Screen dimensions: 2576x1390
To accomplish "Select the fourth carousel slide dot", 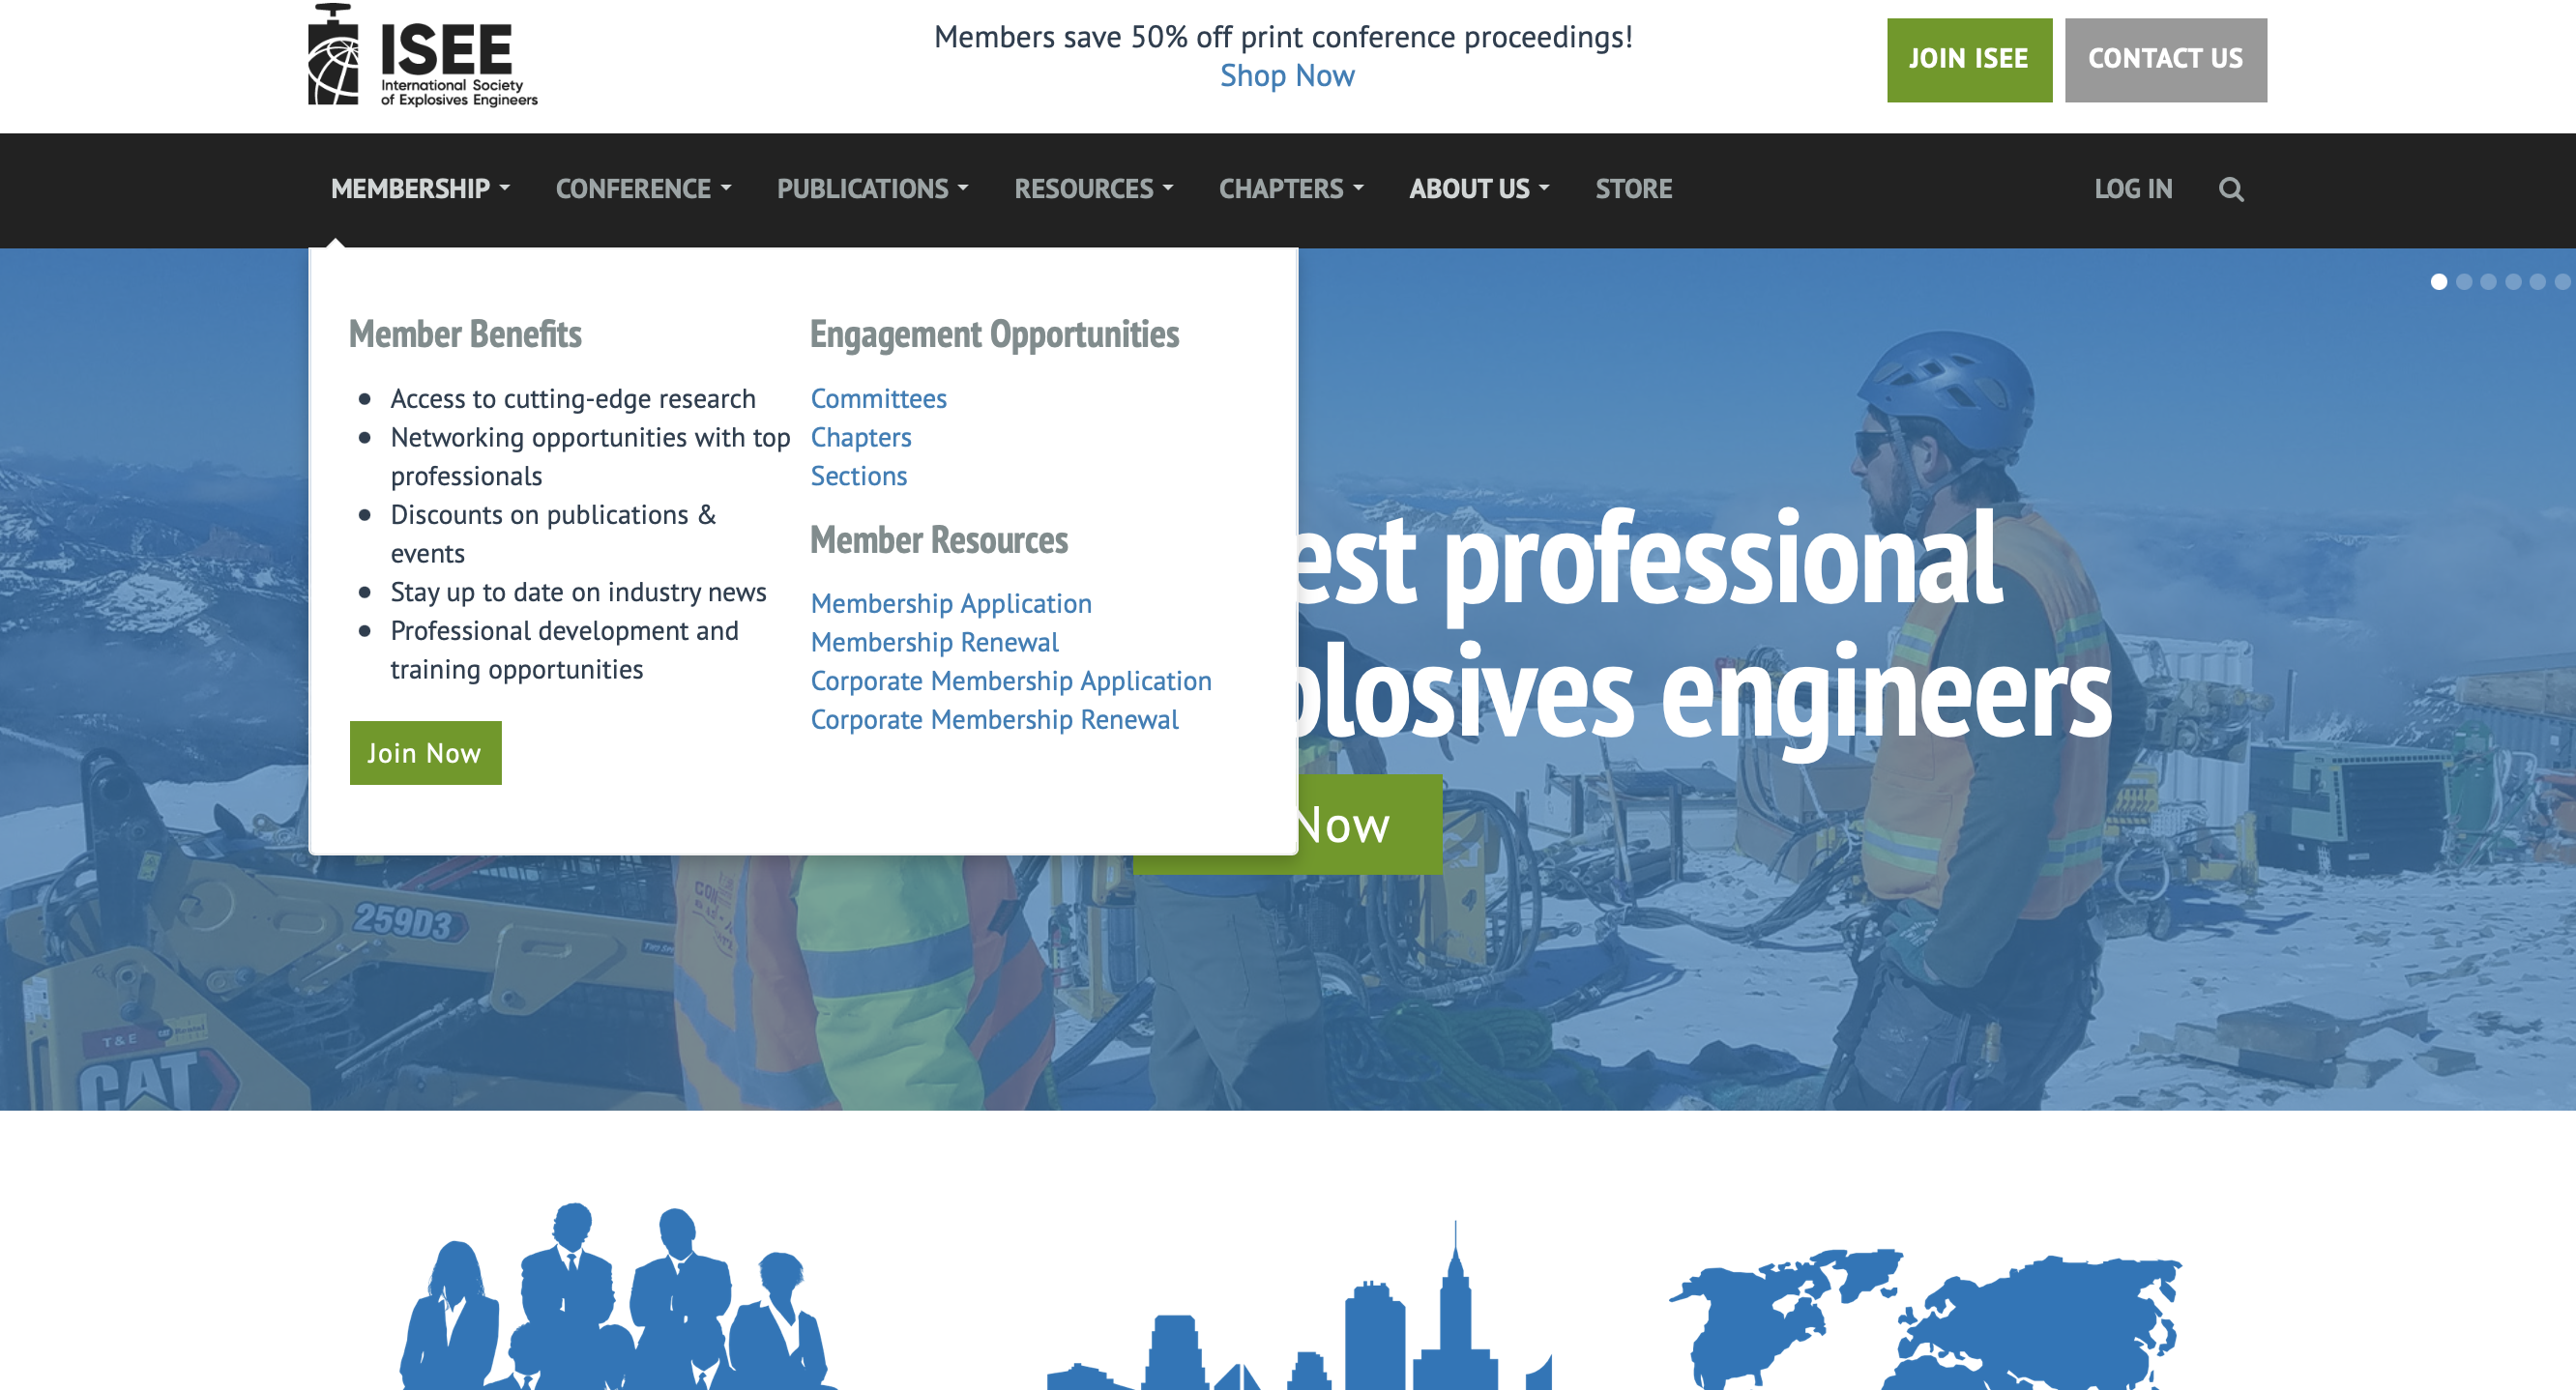I will [x=2513, y=282].
